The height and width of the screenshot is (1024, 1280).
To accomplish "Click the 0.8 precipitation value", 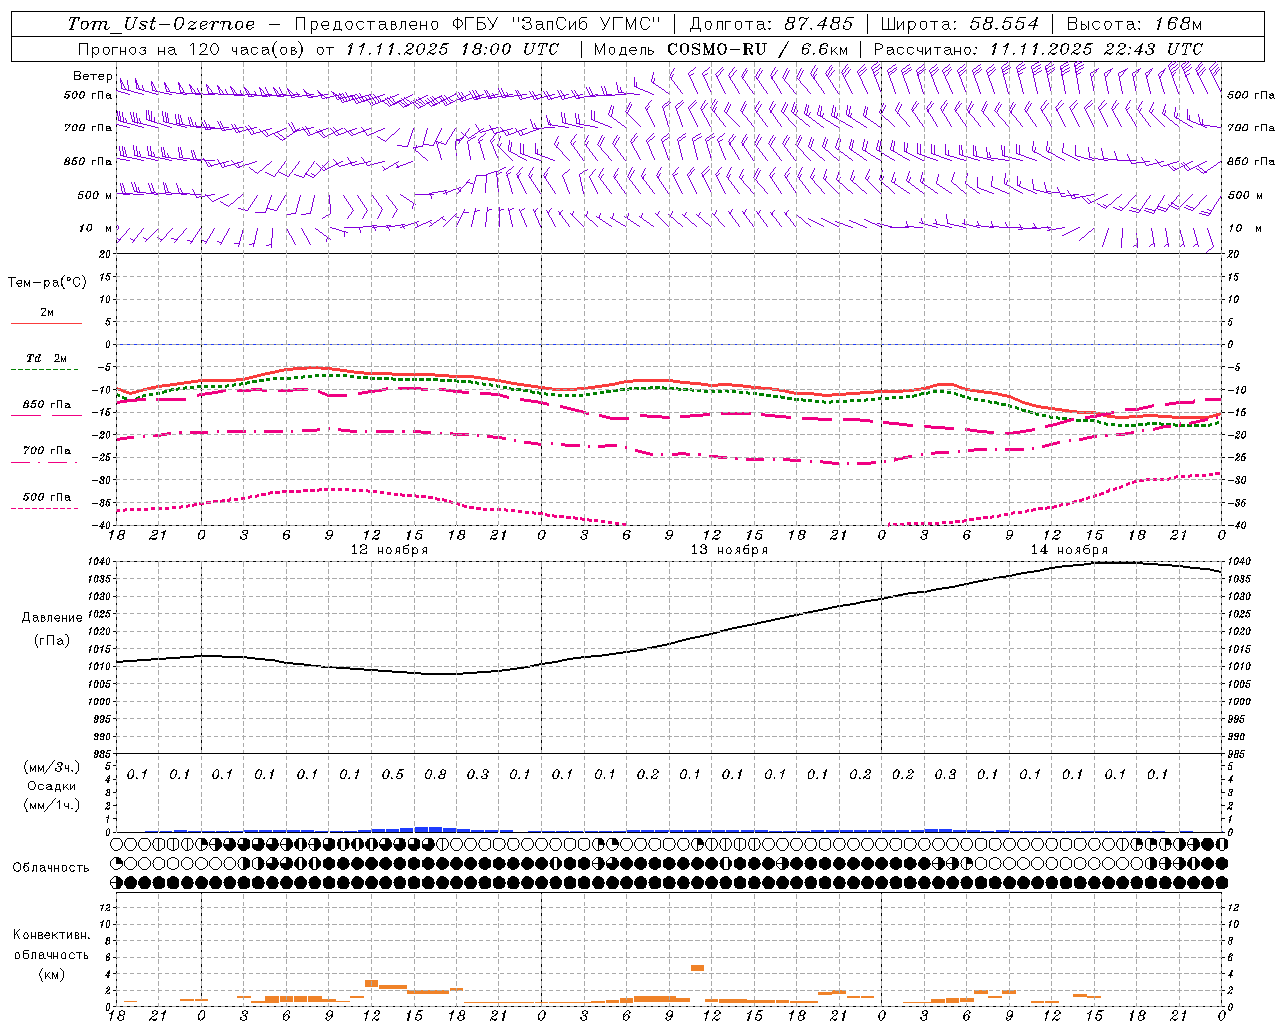I will 435,774.
